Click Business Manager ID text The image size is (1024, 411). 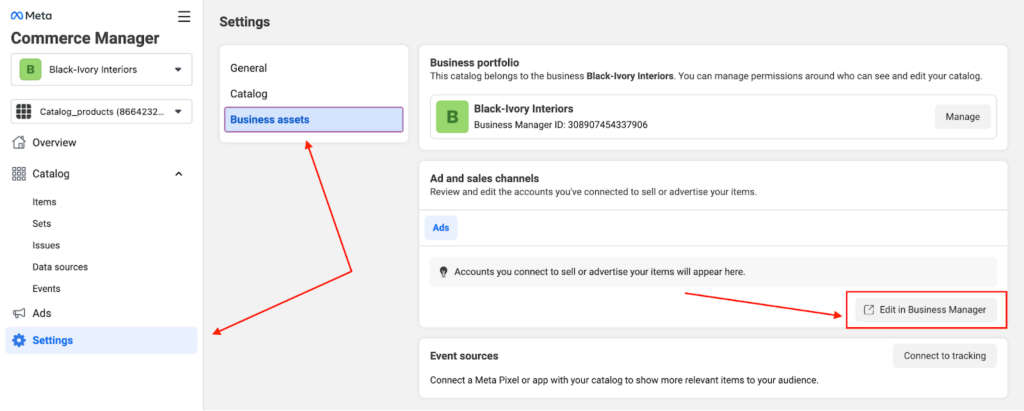[x=561, y=125]
